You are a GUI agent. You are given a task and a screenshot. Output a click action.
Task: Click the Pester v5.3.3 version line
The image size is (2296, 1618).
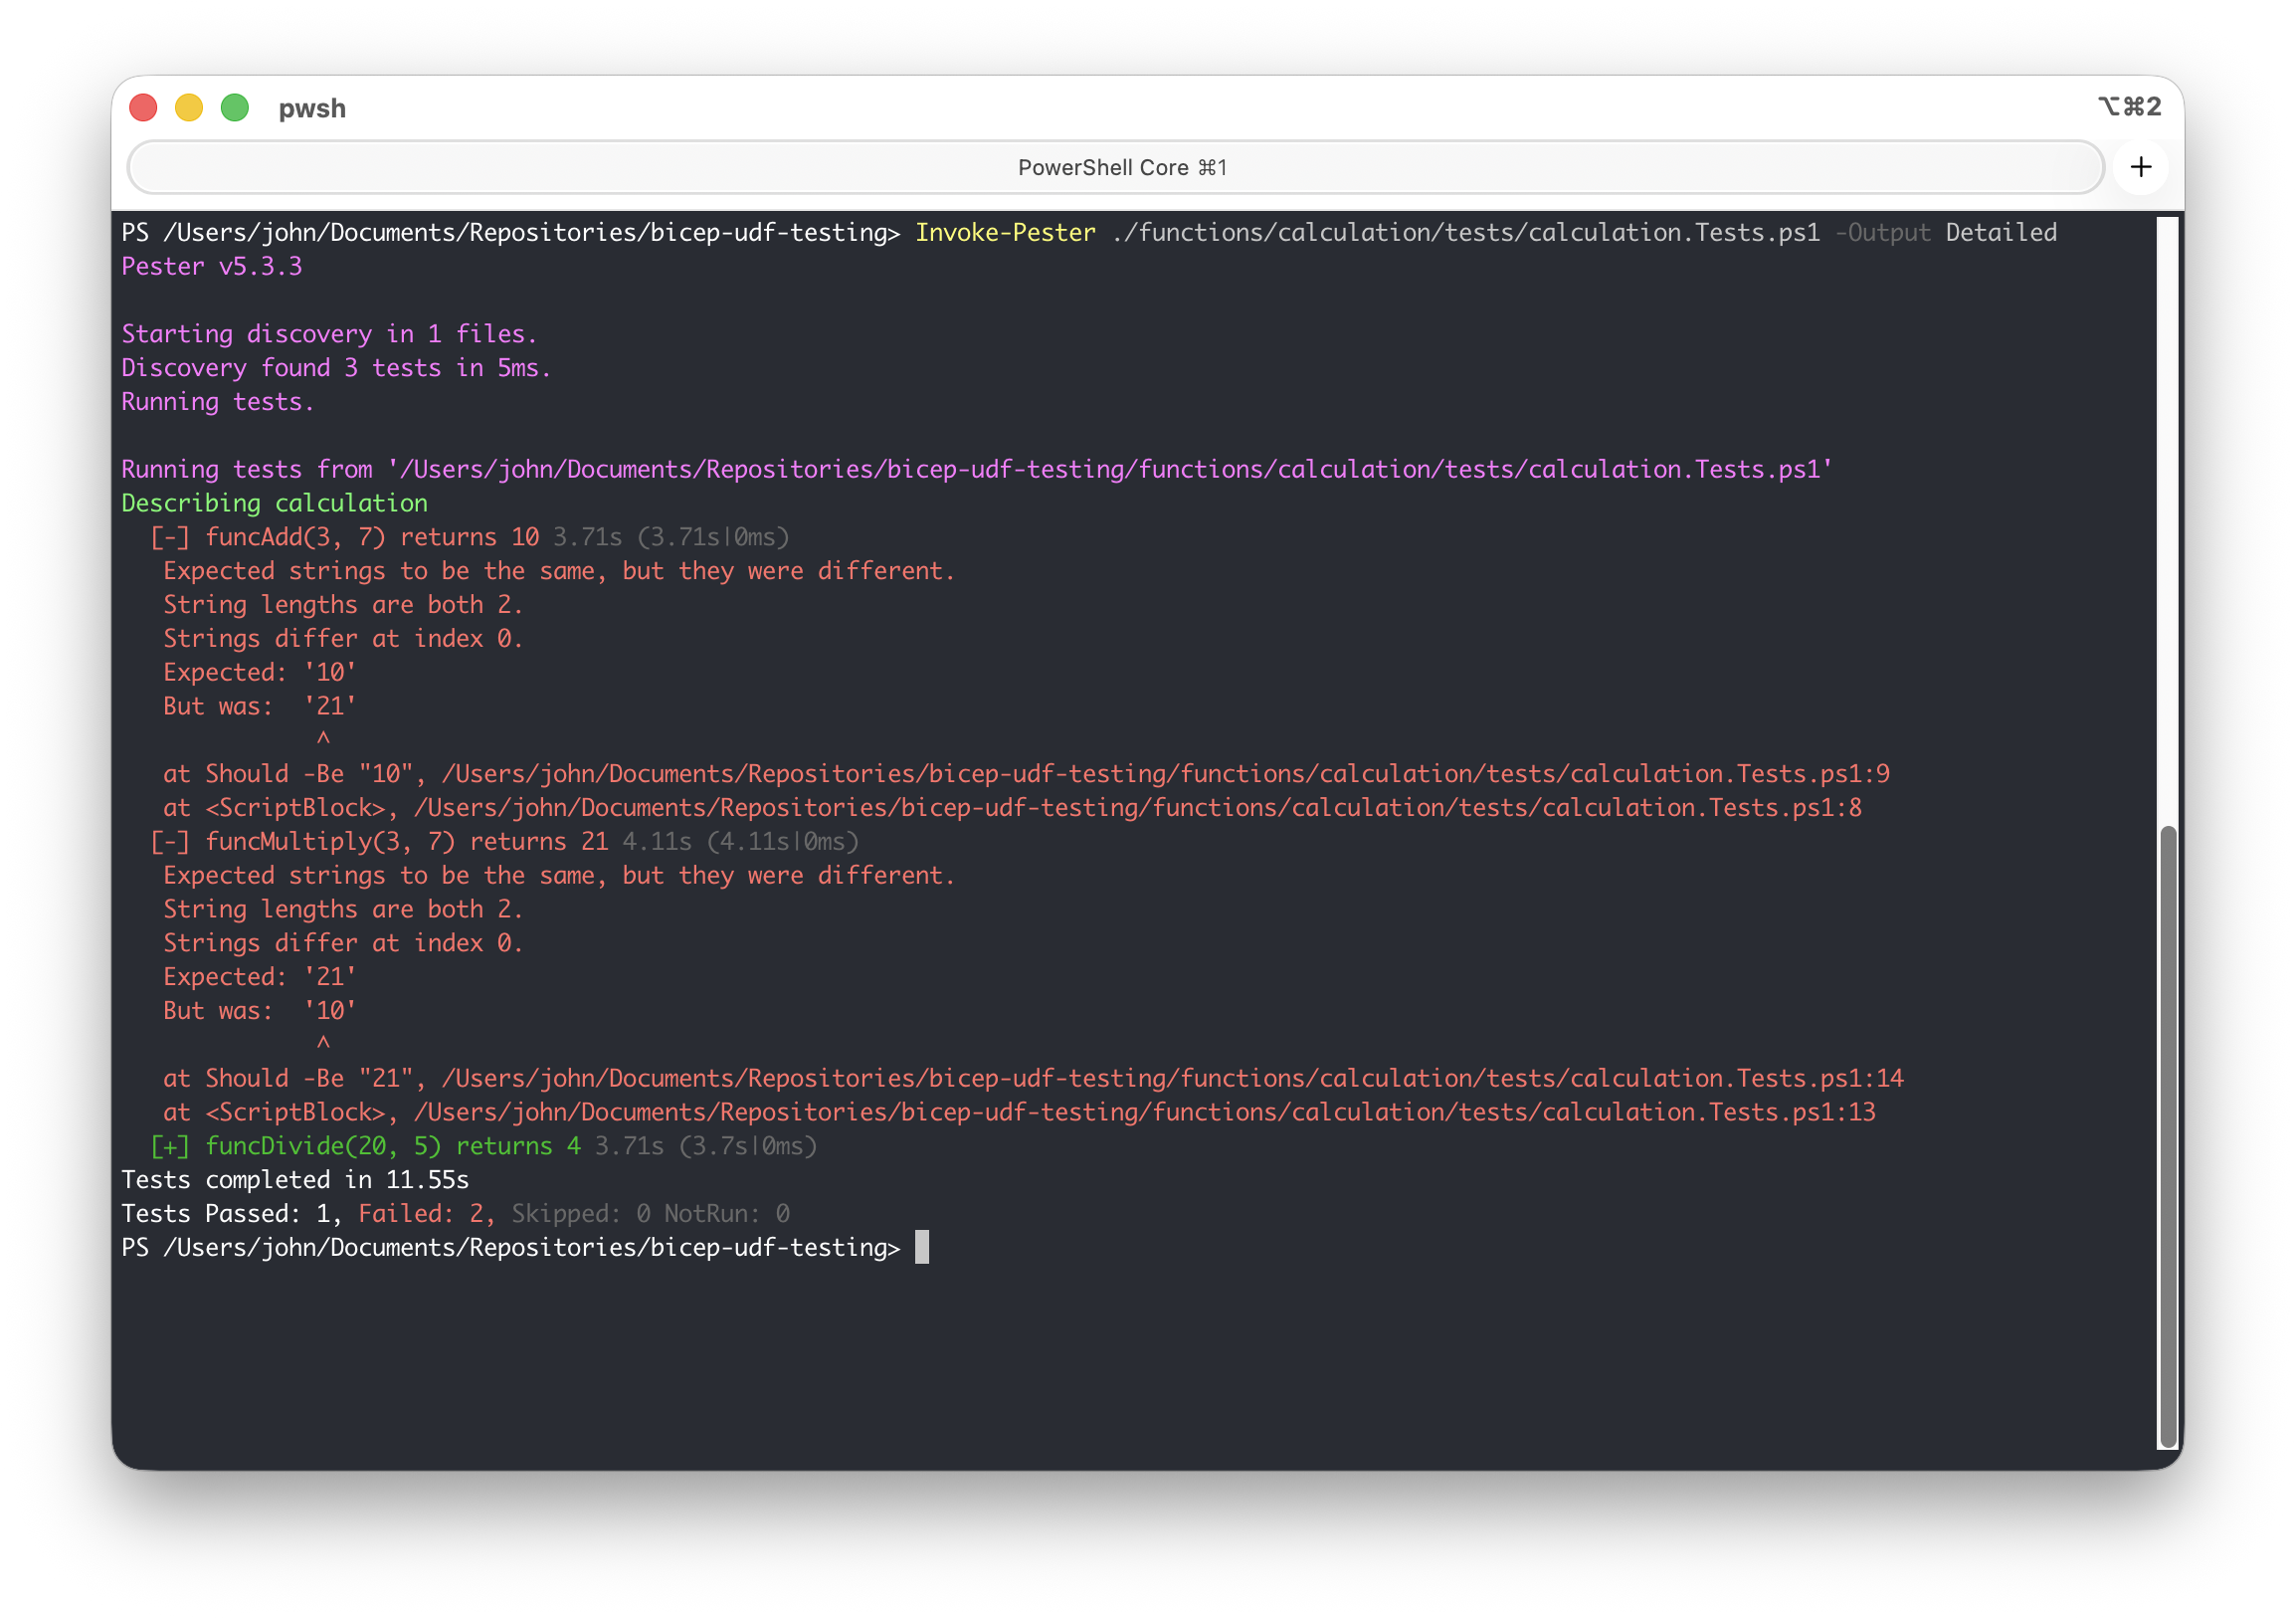(x=212, y=267)
